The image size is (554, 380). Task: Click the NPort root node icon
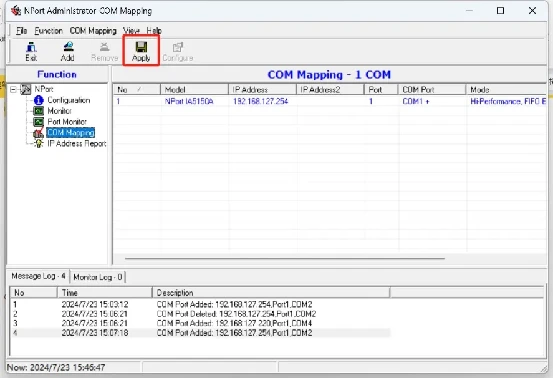click(x=25, y=89)
